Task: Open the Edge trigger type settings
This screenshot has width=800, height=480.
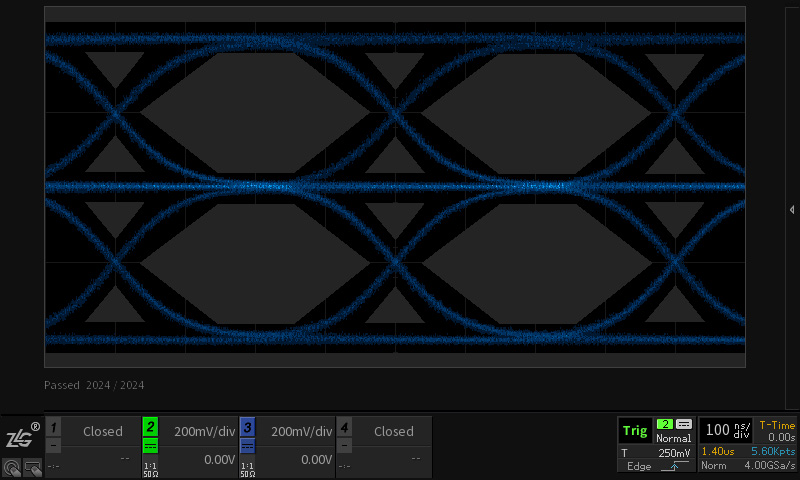Action: click(x=638, y=467)
